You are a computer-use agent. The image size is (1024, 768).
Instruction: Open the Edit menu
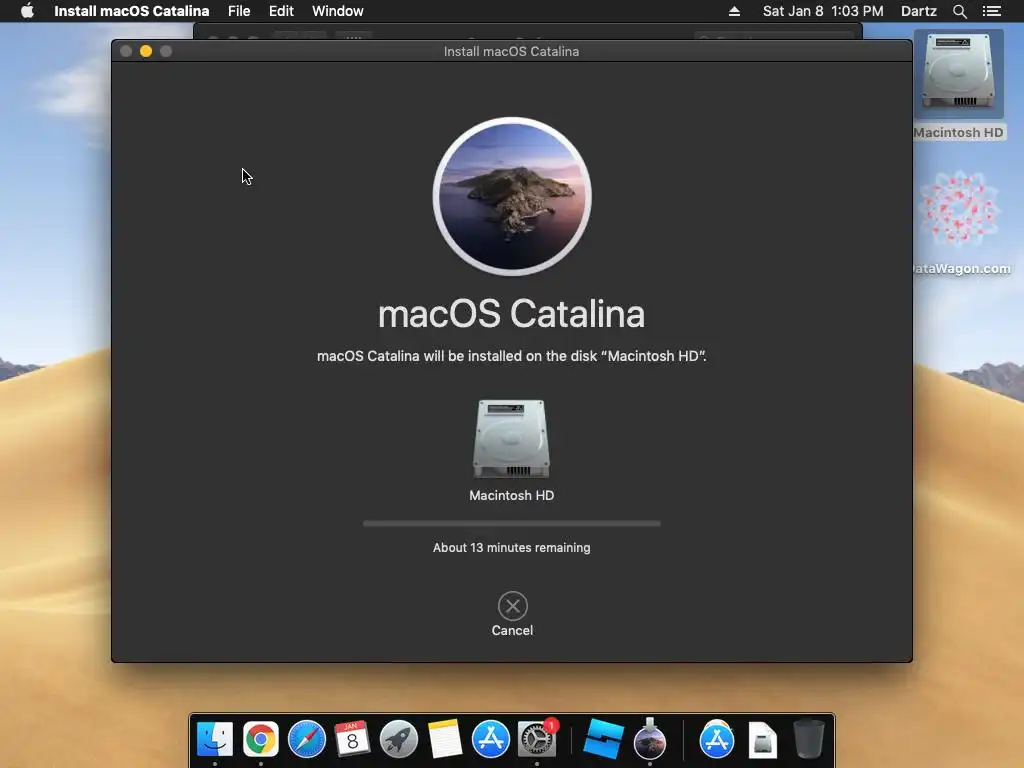(281, 11)
